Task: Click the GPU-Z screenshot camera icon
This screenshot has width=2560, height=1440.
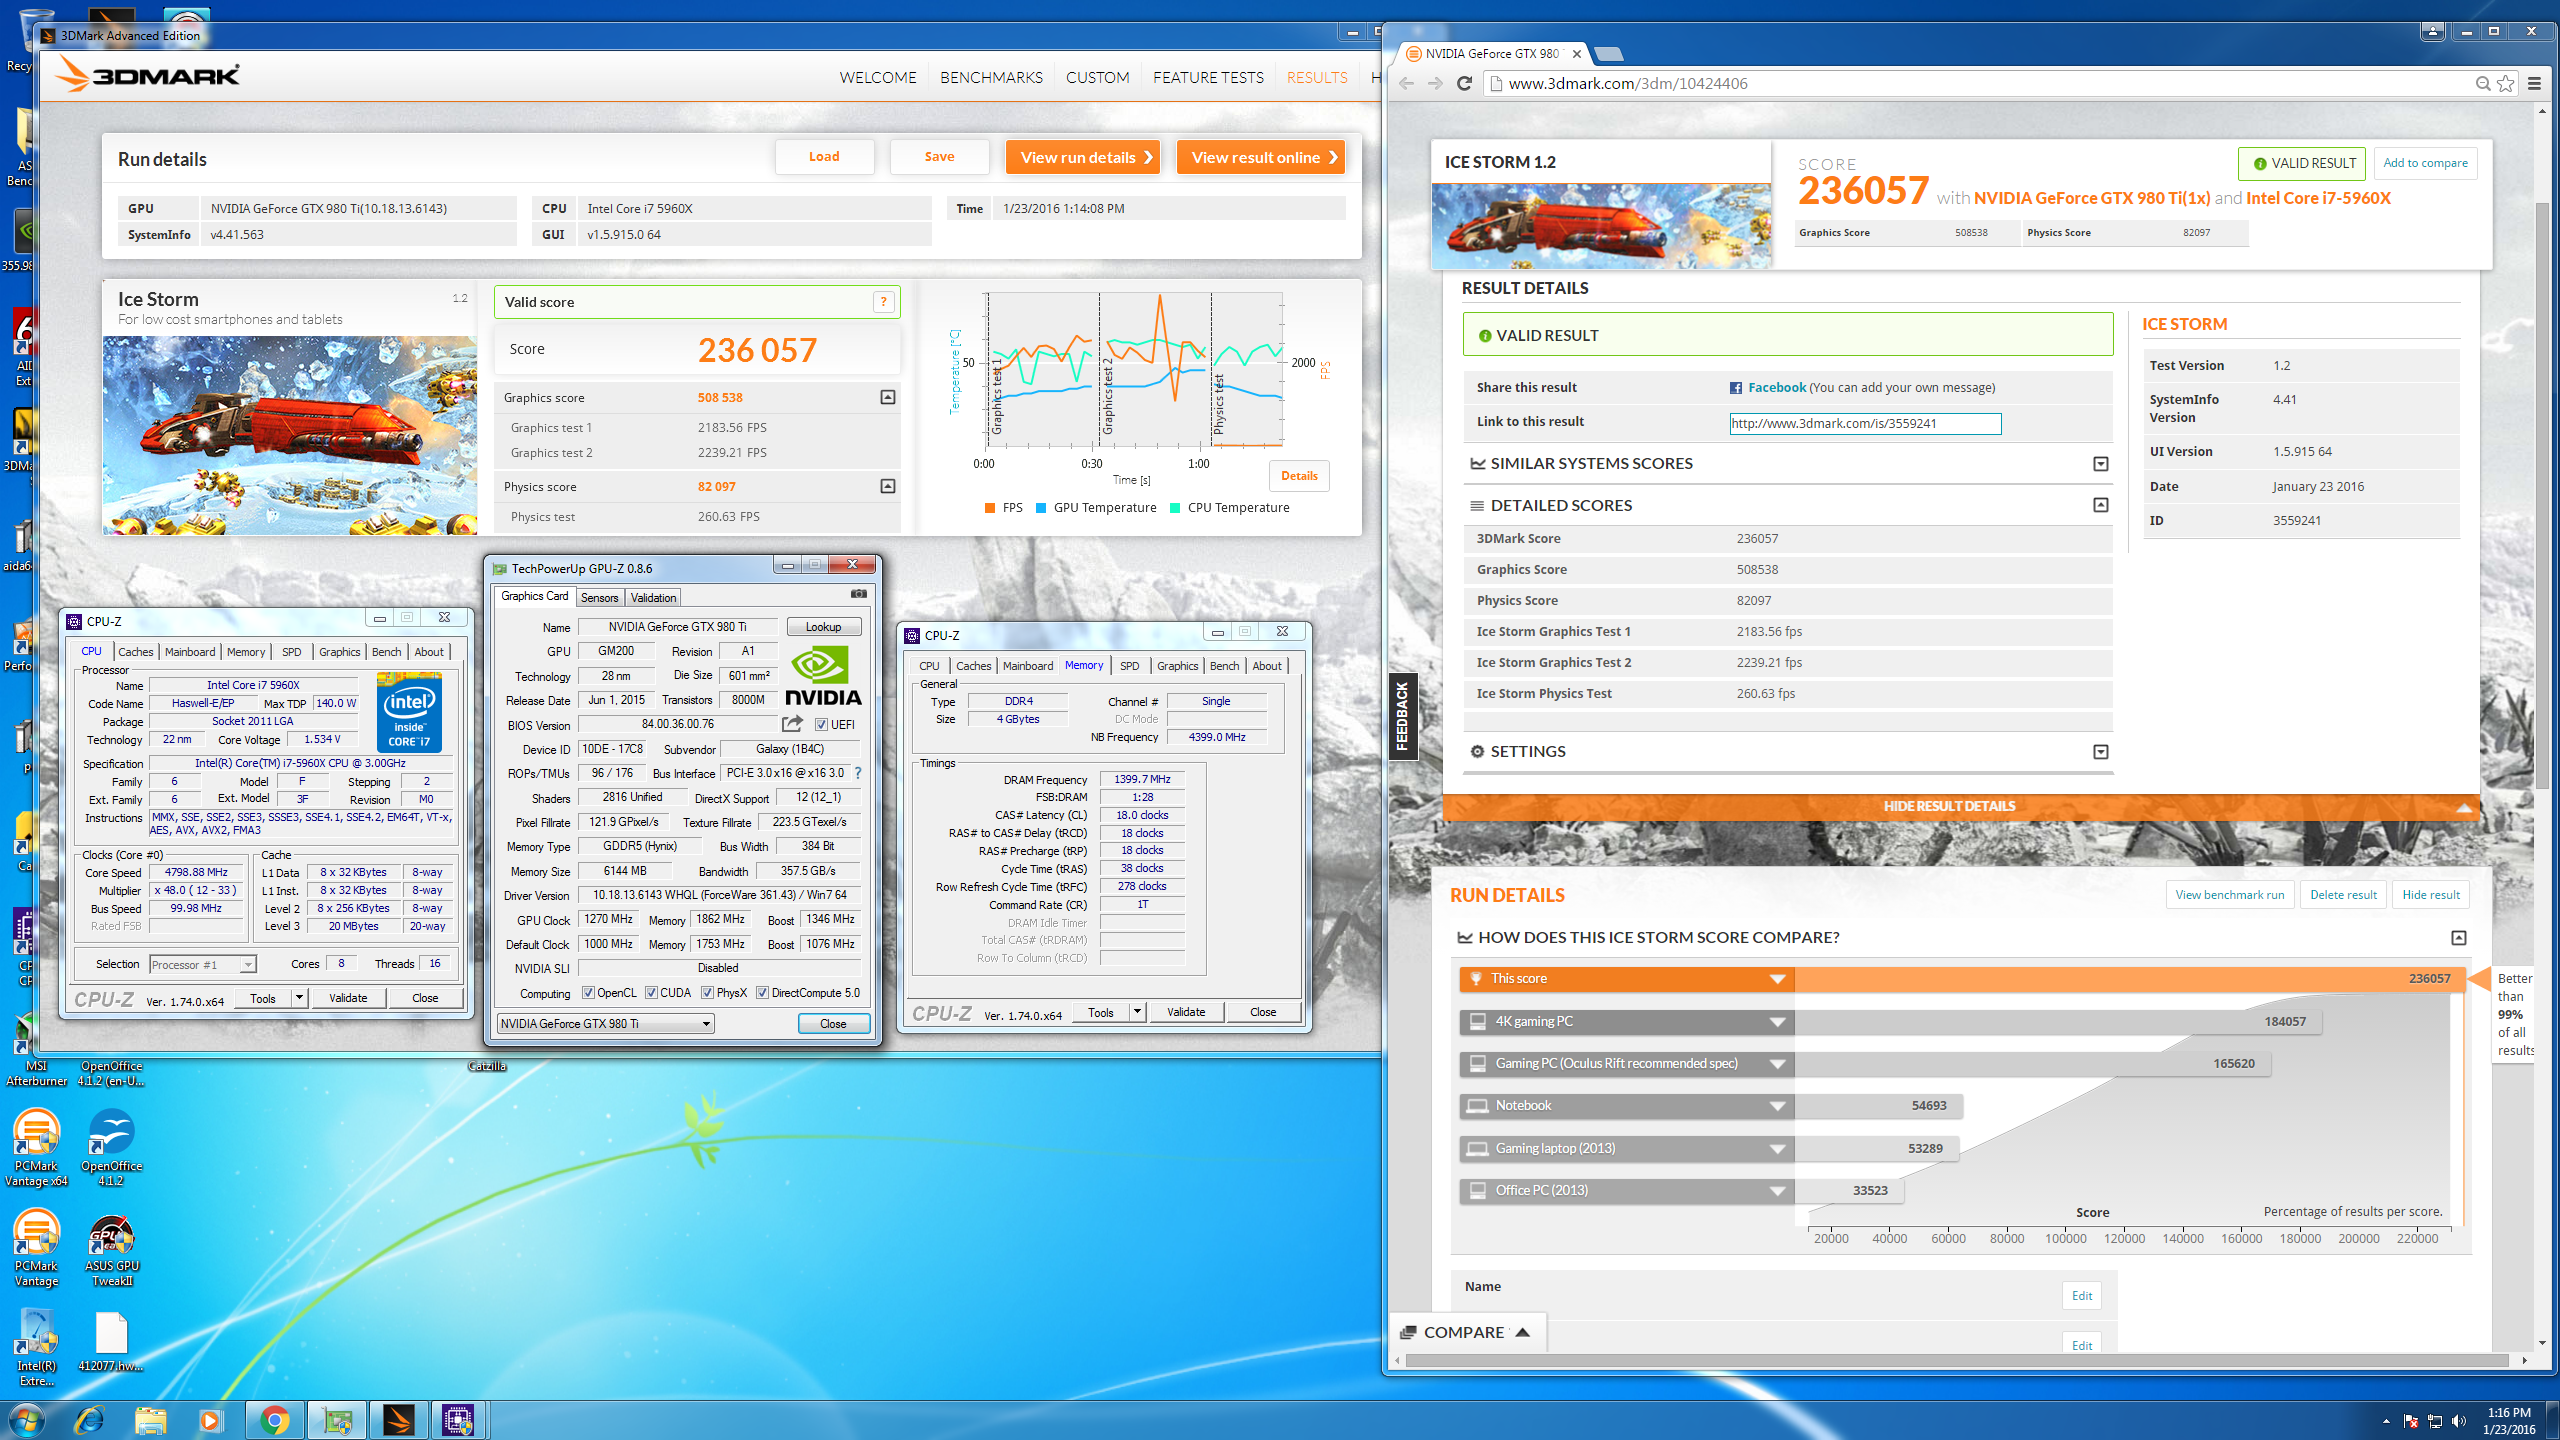Action: (x=858, y=594)
